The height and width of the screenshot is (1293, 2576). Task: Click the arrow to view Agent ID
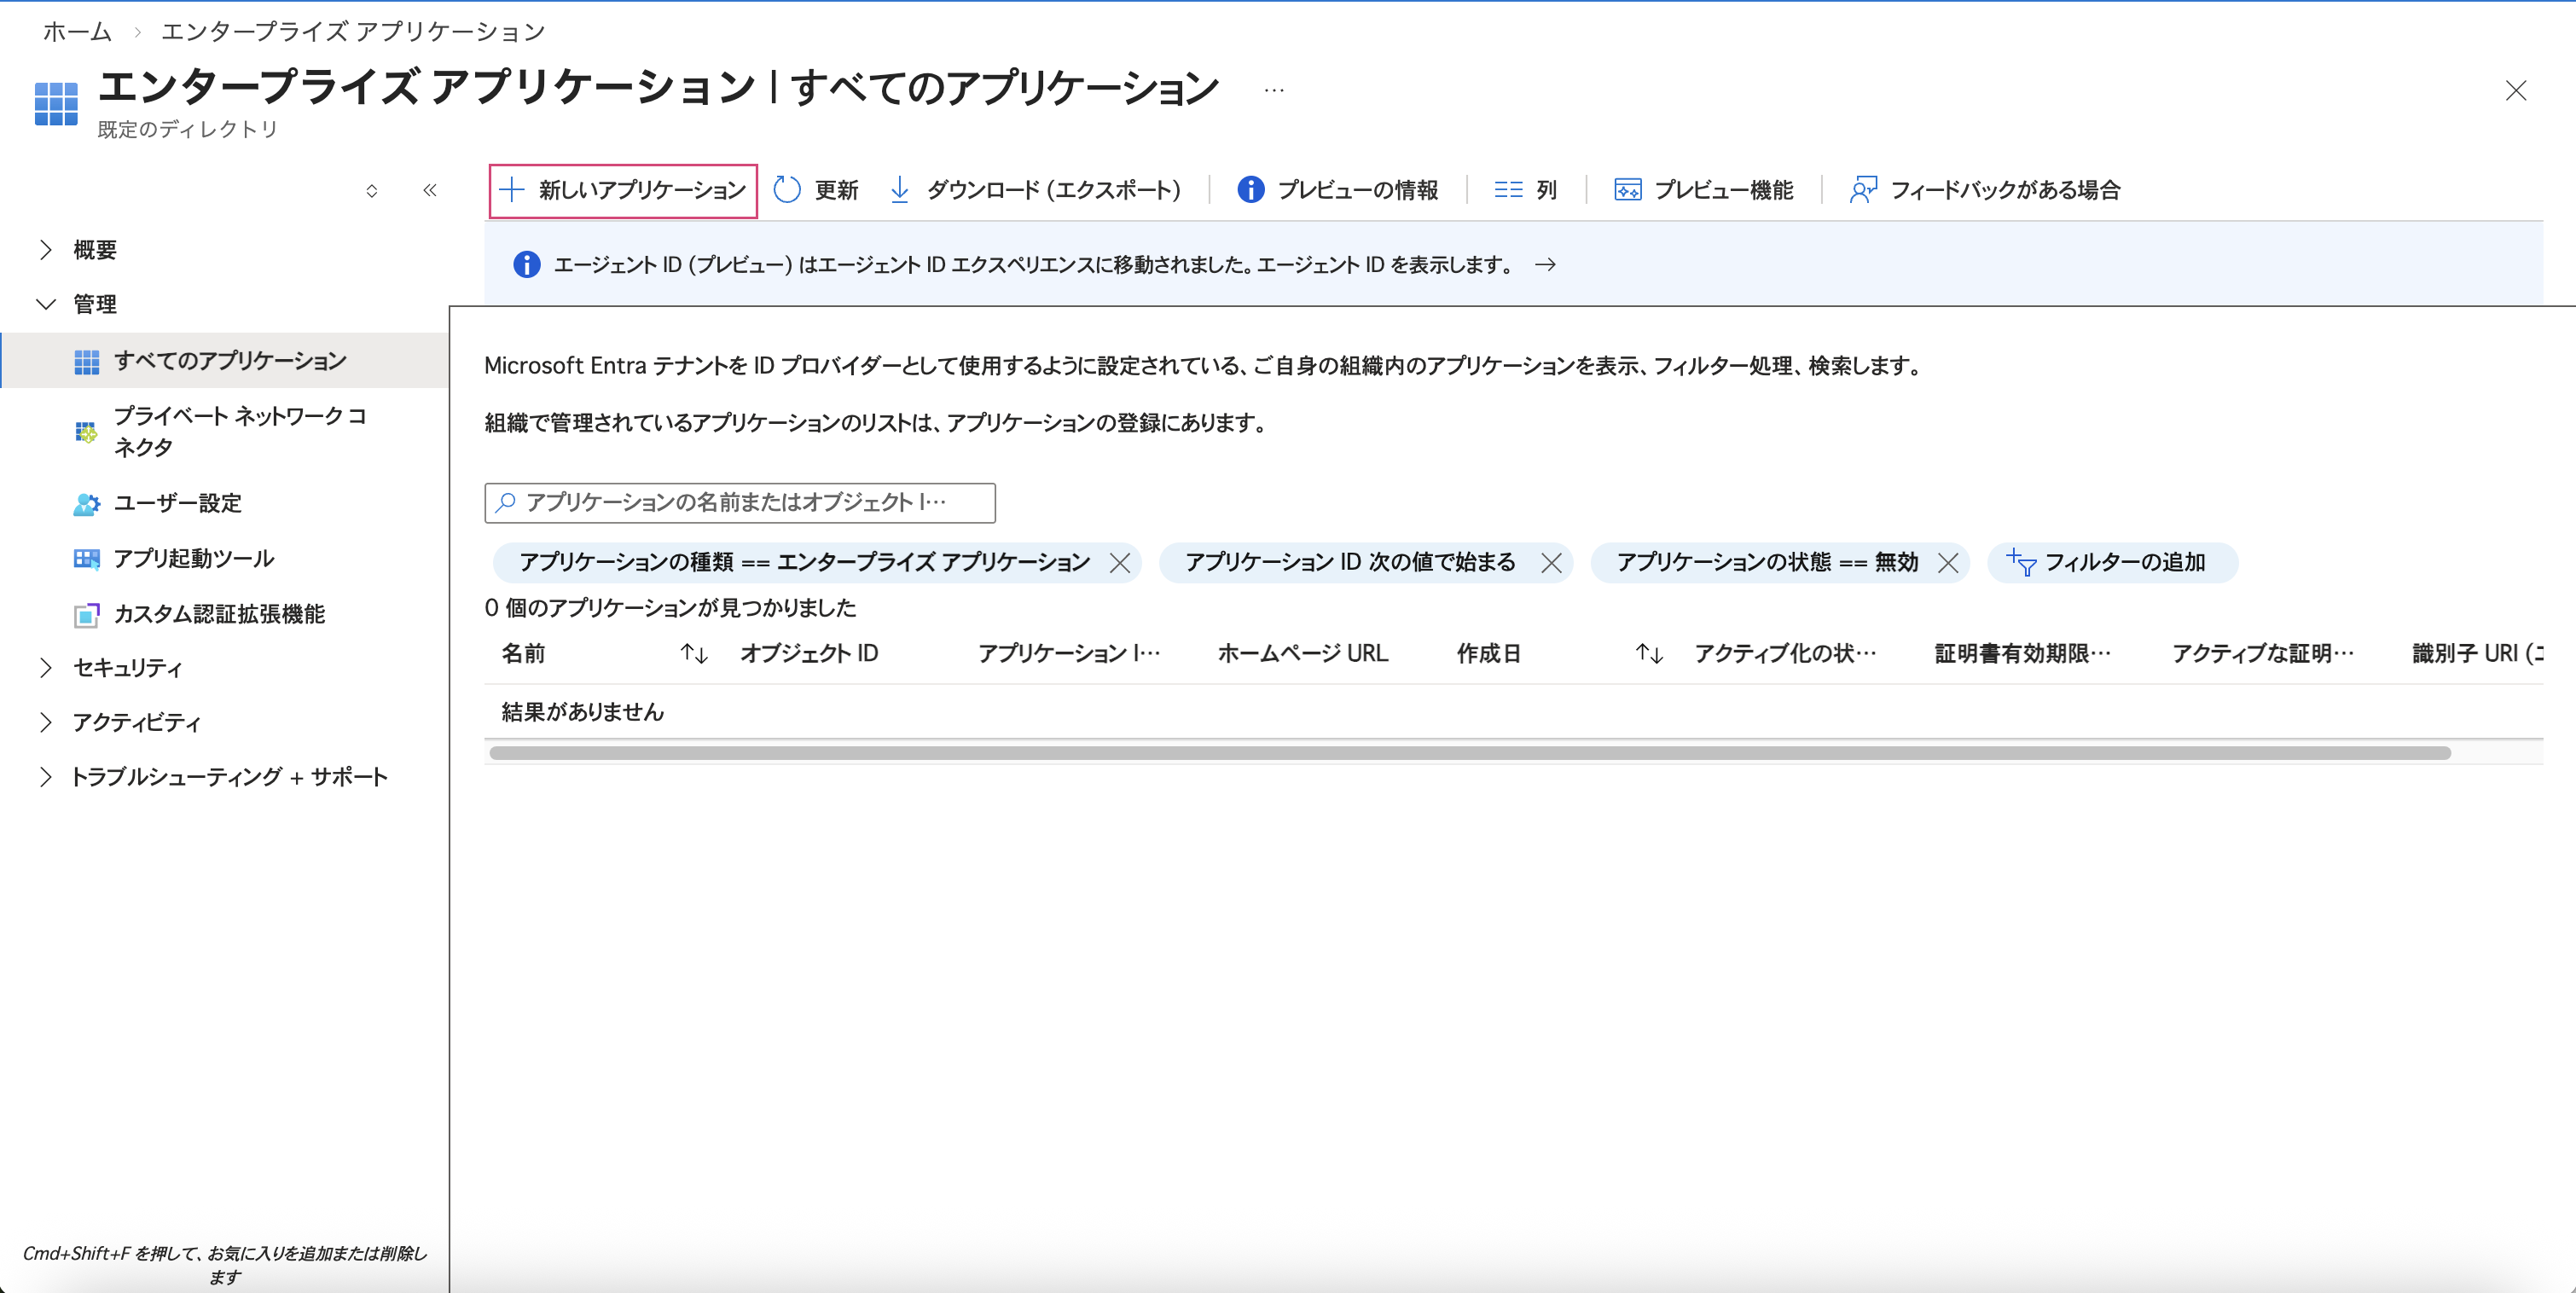tap(1545, 265)
